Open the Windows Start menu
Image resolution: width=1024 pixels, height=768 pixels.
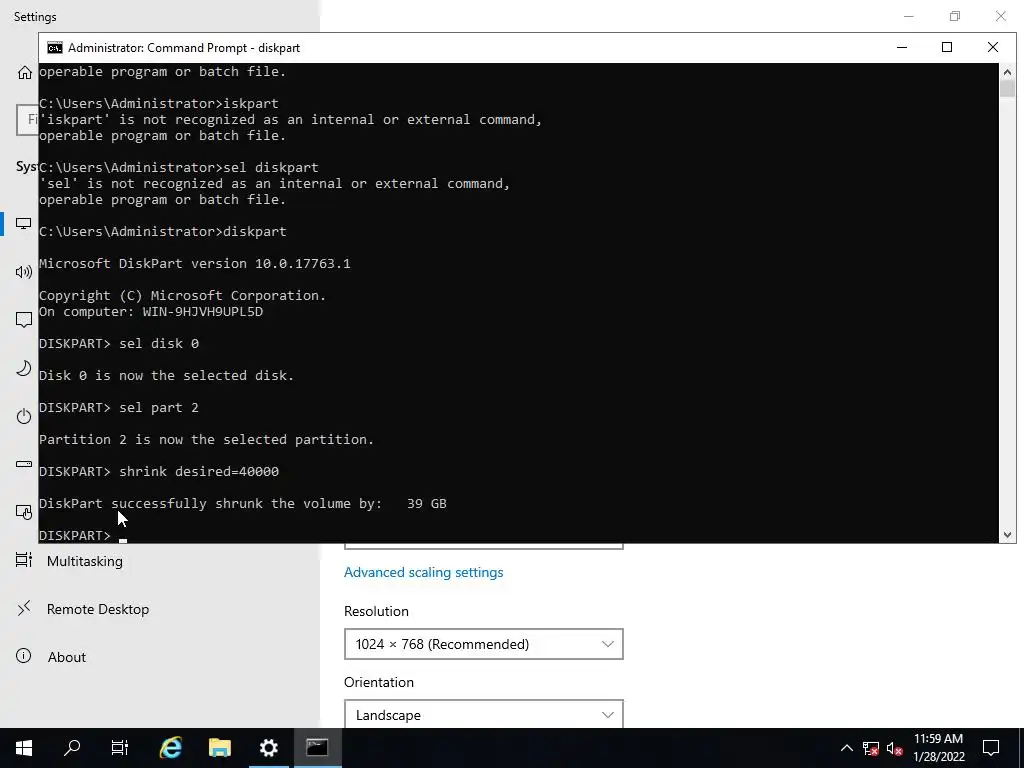click(24, 748)
